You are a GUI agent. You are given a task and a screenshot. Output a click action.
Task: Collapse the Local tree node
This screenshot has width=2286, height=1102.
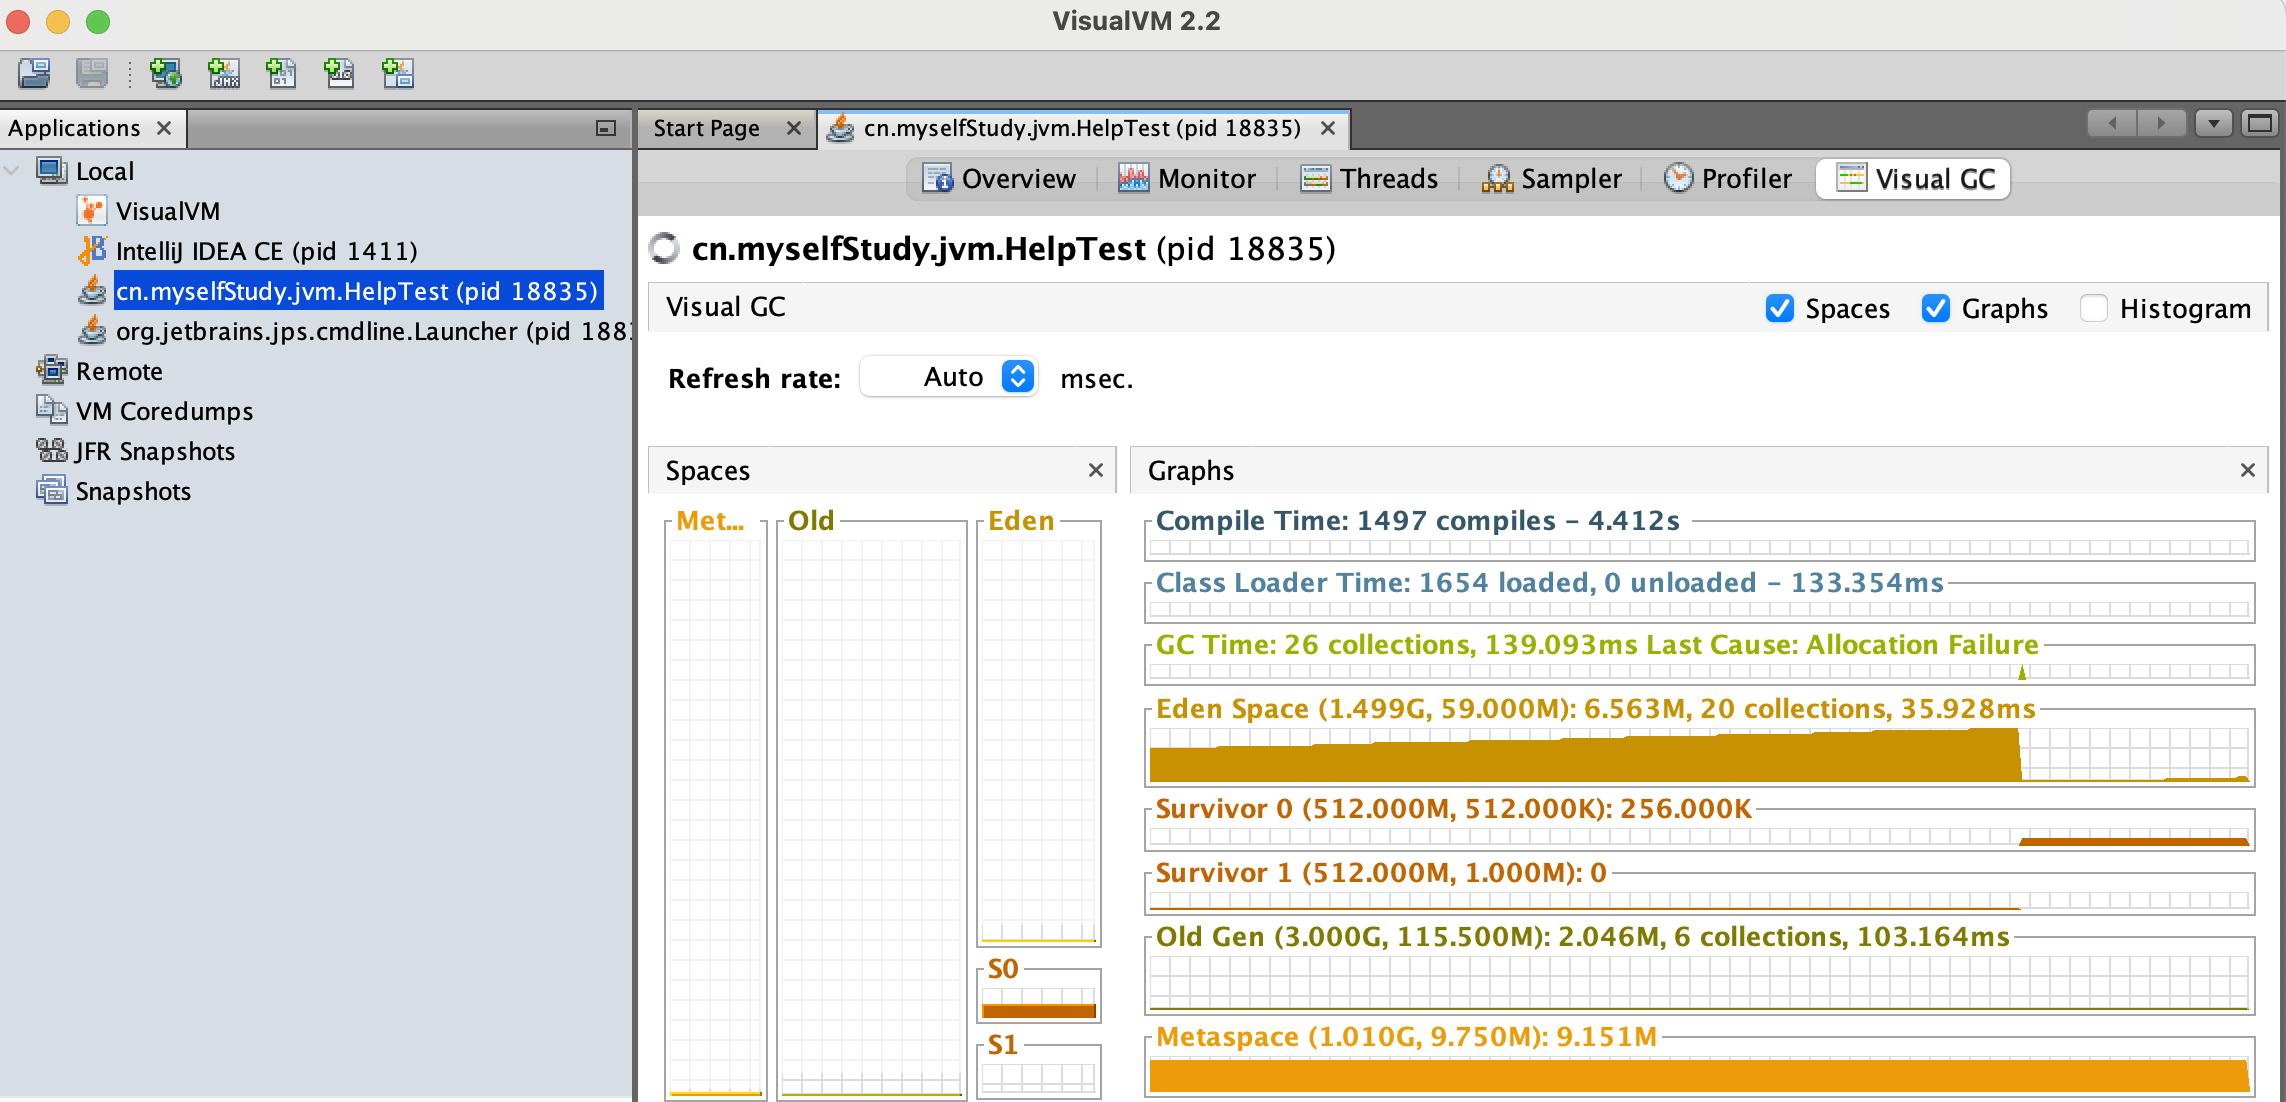click(13, 171)
